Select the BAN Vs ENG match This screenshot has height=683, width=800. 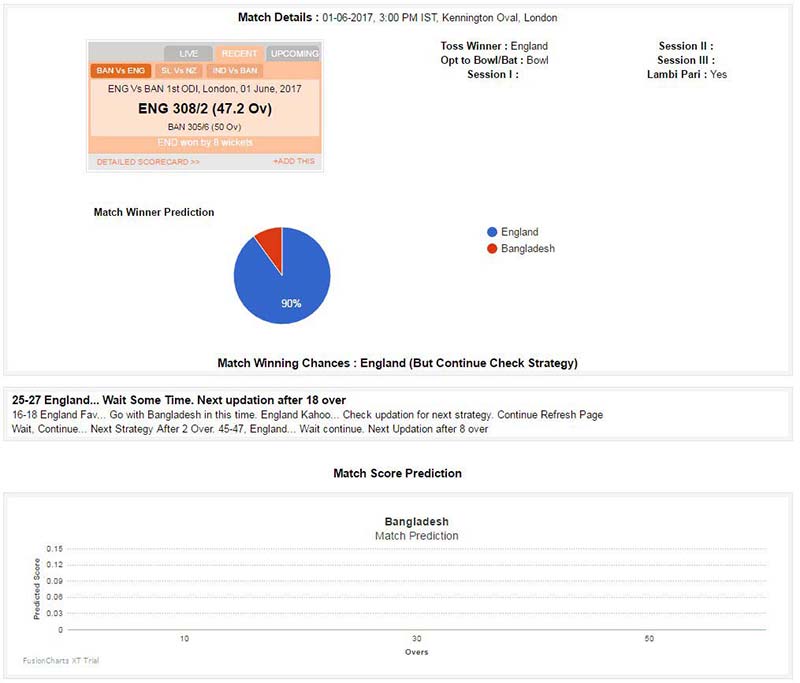click(x=121, y=71)
